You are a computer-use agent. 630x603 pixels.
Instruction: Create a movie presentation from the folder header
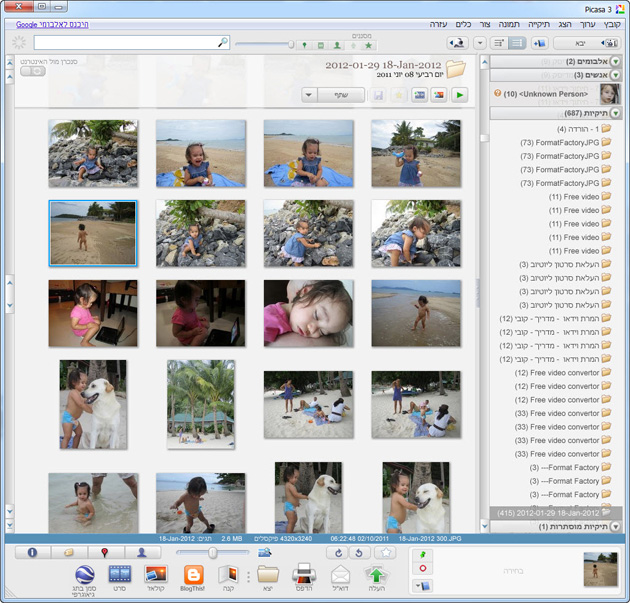click(x=419, y=95)
